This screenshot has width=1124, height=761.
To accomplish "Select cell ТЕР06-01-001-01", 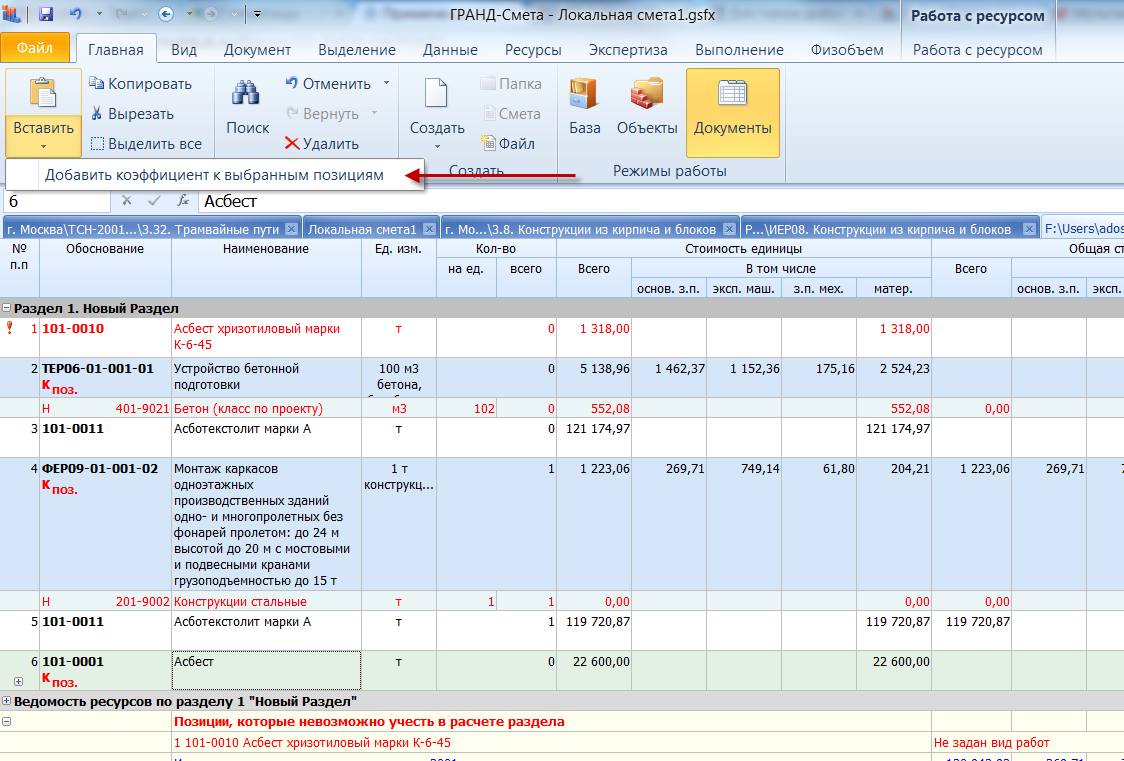I will click(x=105, y=378).
